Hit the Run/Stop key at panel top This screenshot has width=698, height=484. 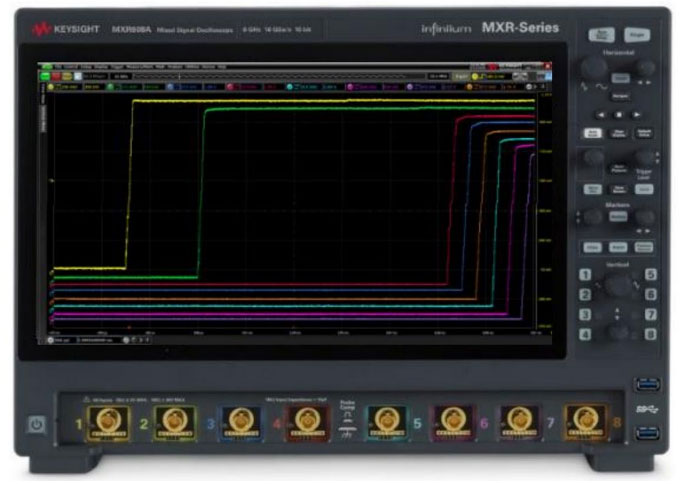[x=601, y=35]
